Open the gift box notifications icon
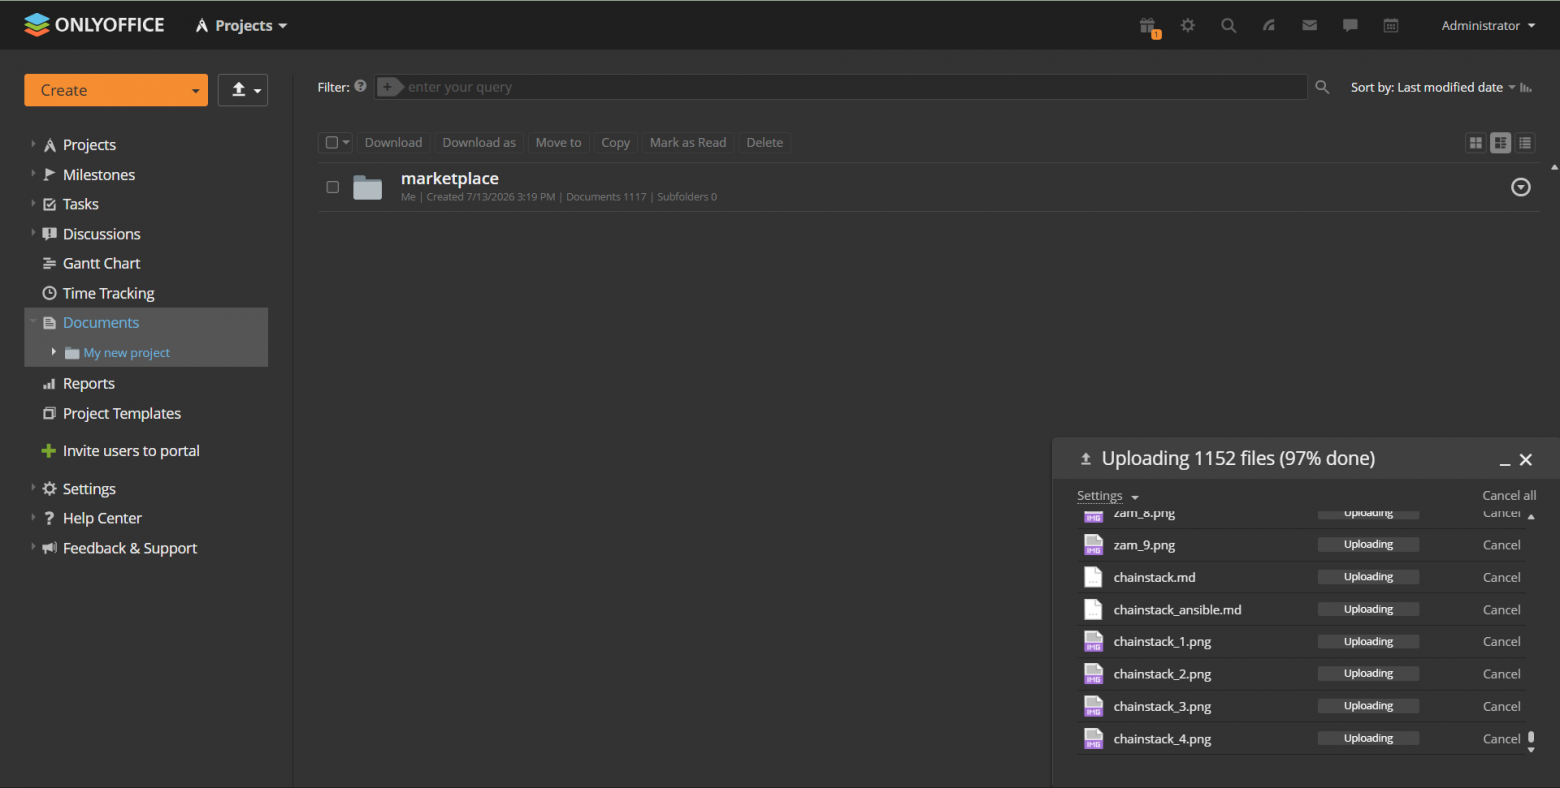1560x788 pixels. (x=1148, y=26)
